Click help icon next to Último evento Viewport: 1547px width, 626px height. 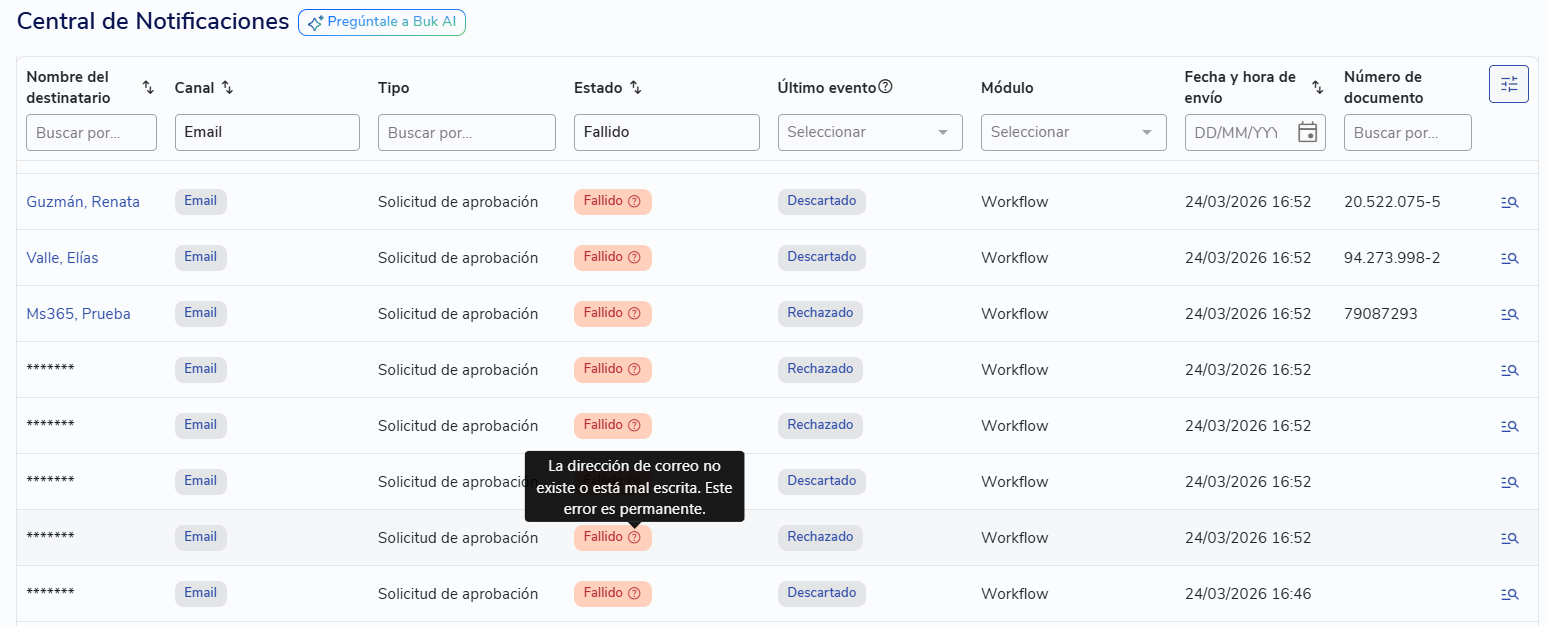(x=885, y=87)
